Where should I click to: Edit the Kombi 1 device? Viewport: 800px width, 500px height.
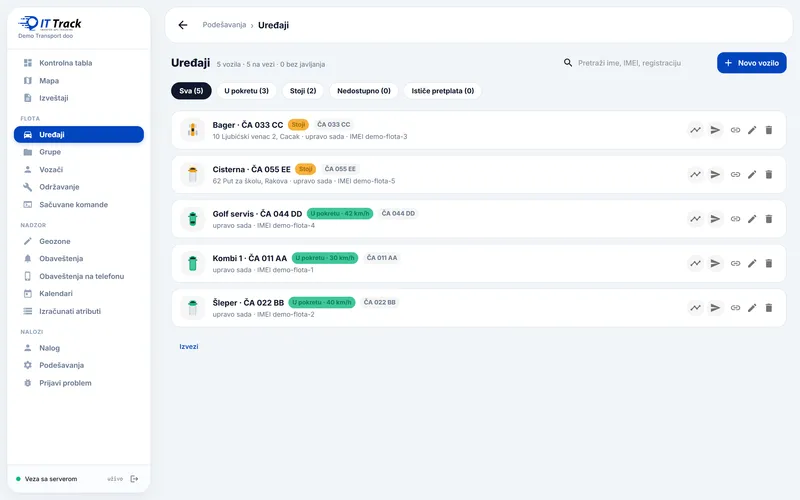pos(752,263)
